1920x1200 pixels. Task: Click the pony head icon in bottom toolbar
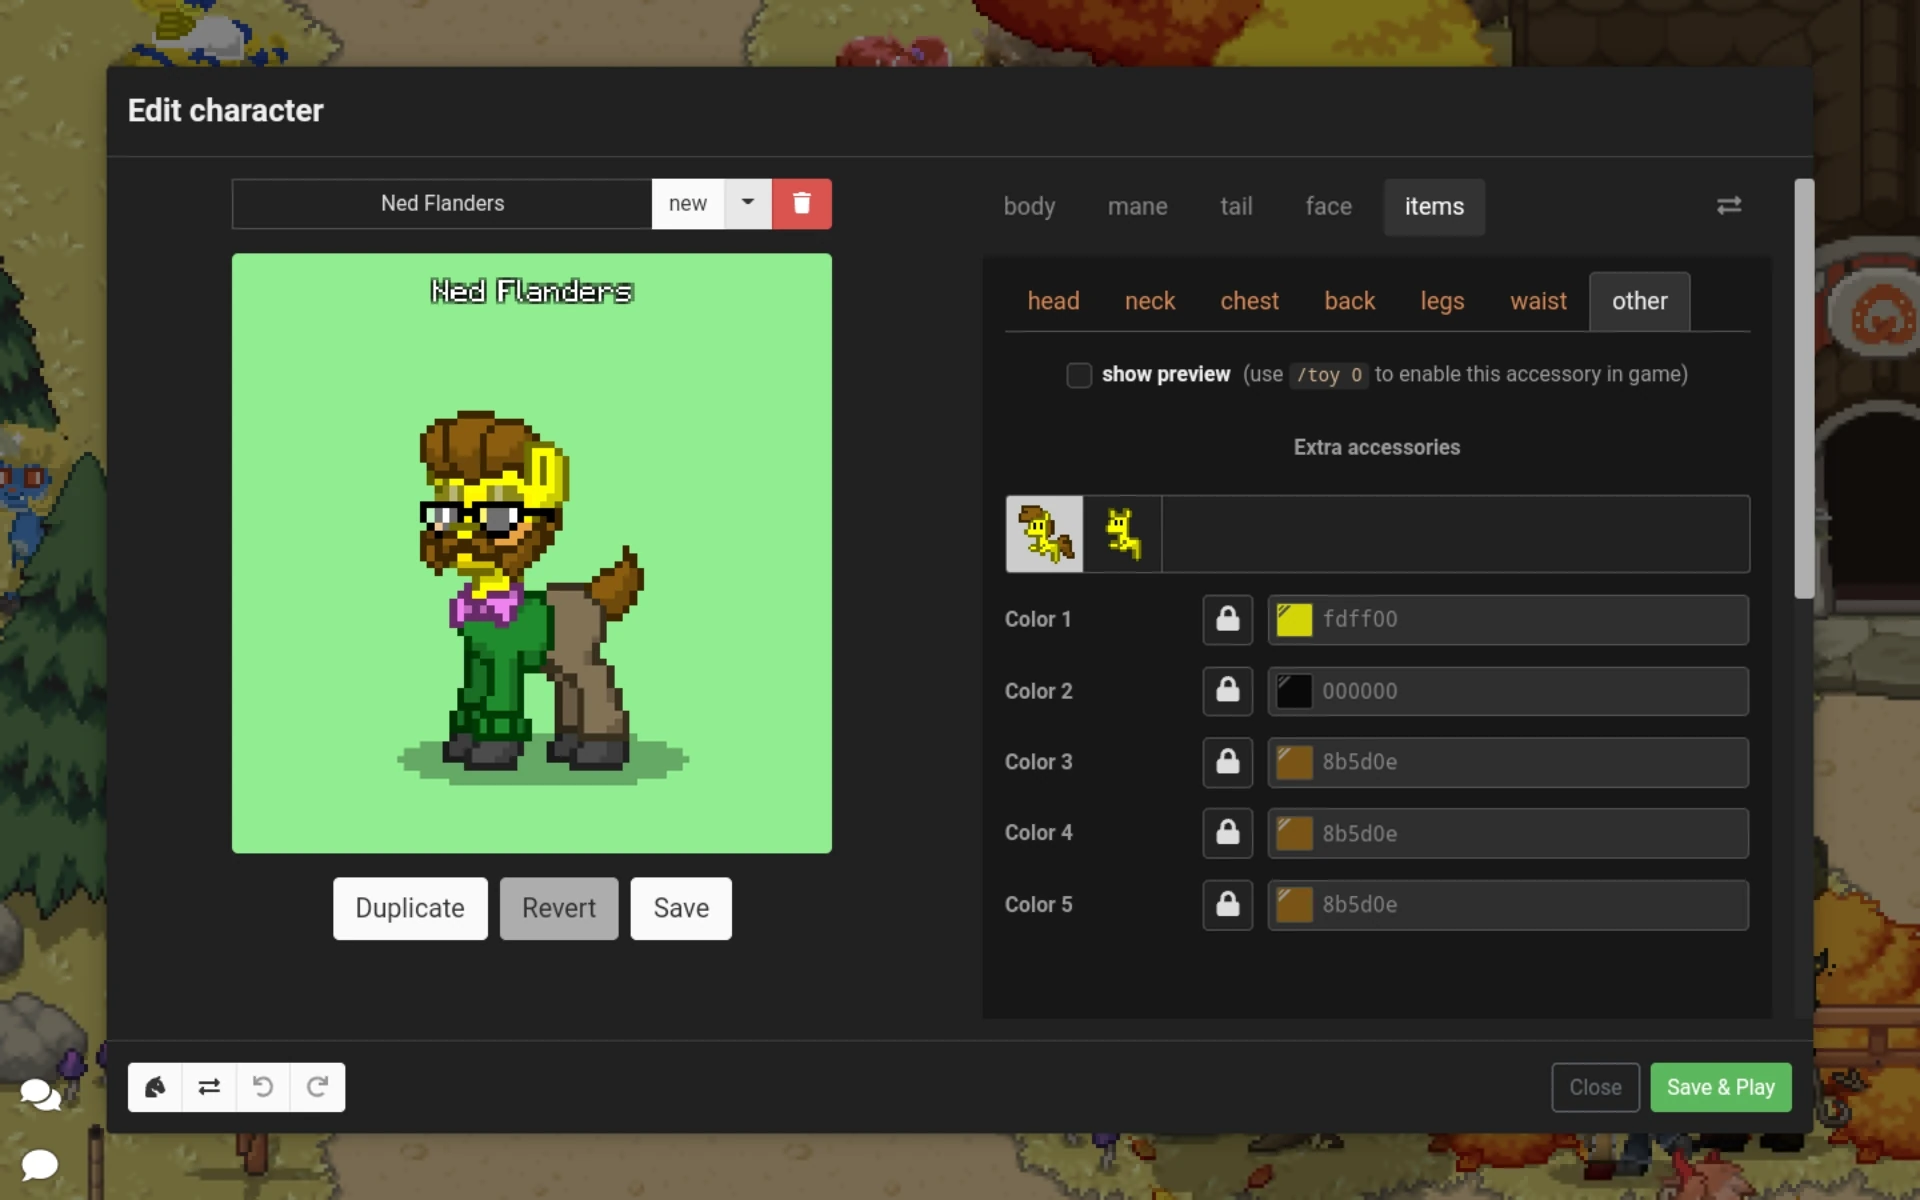click(155, 1087)
